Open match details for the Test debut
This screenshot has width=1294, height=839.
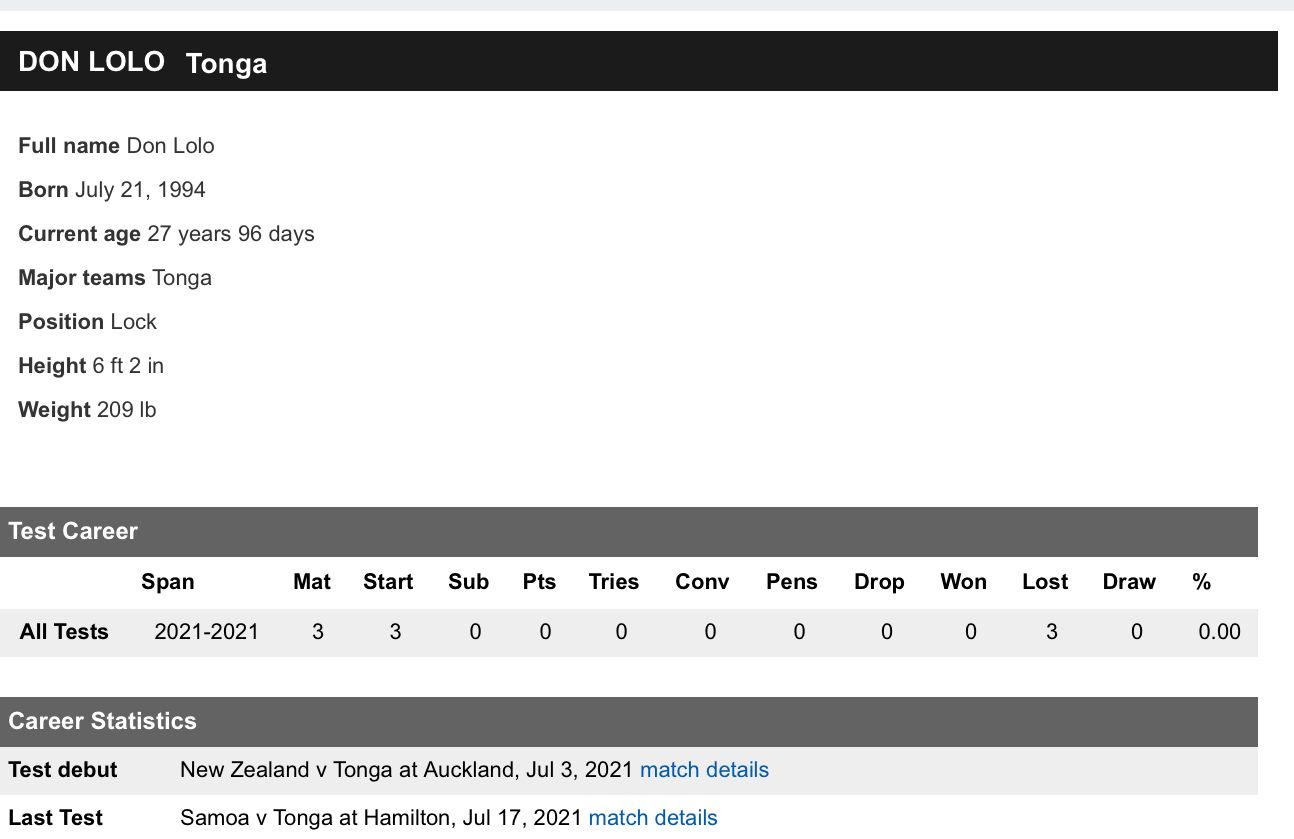point(704,770)
